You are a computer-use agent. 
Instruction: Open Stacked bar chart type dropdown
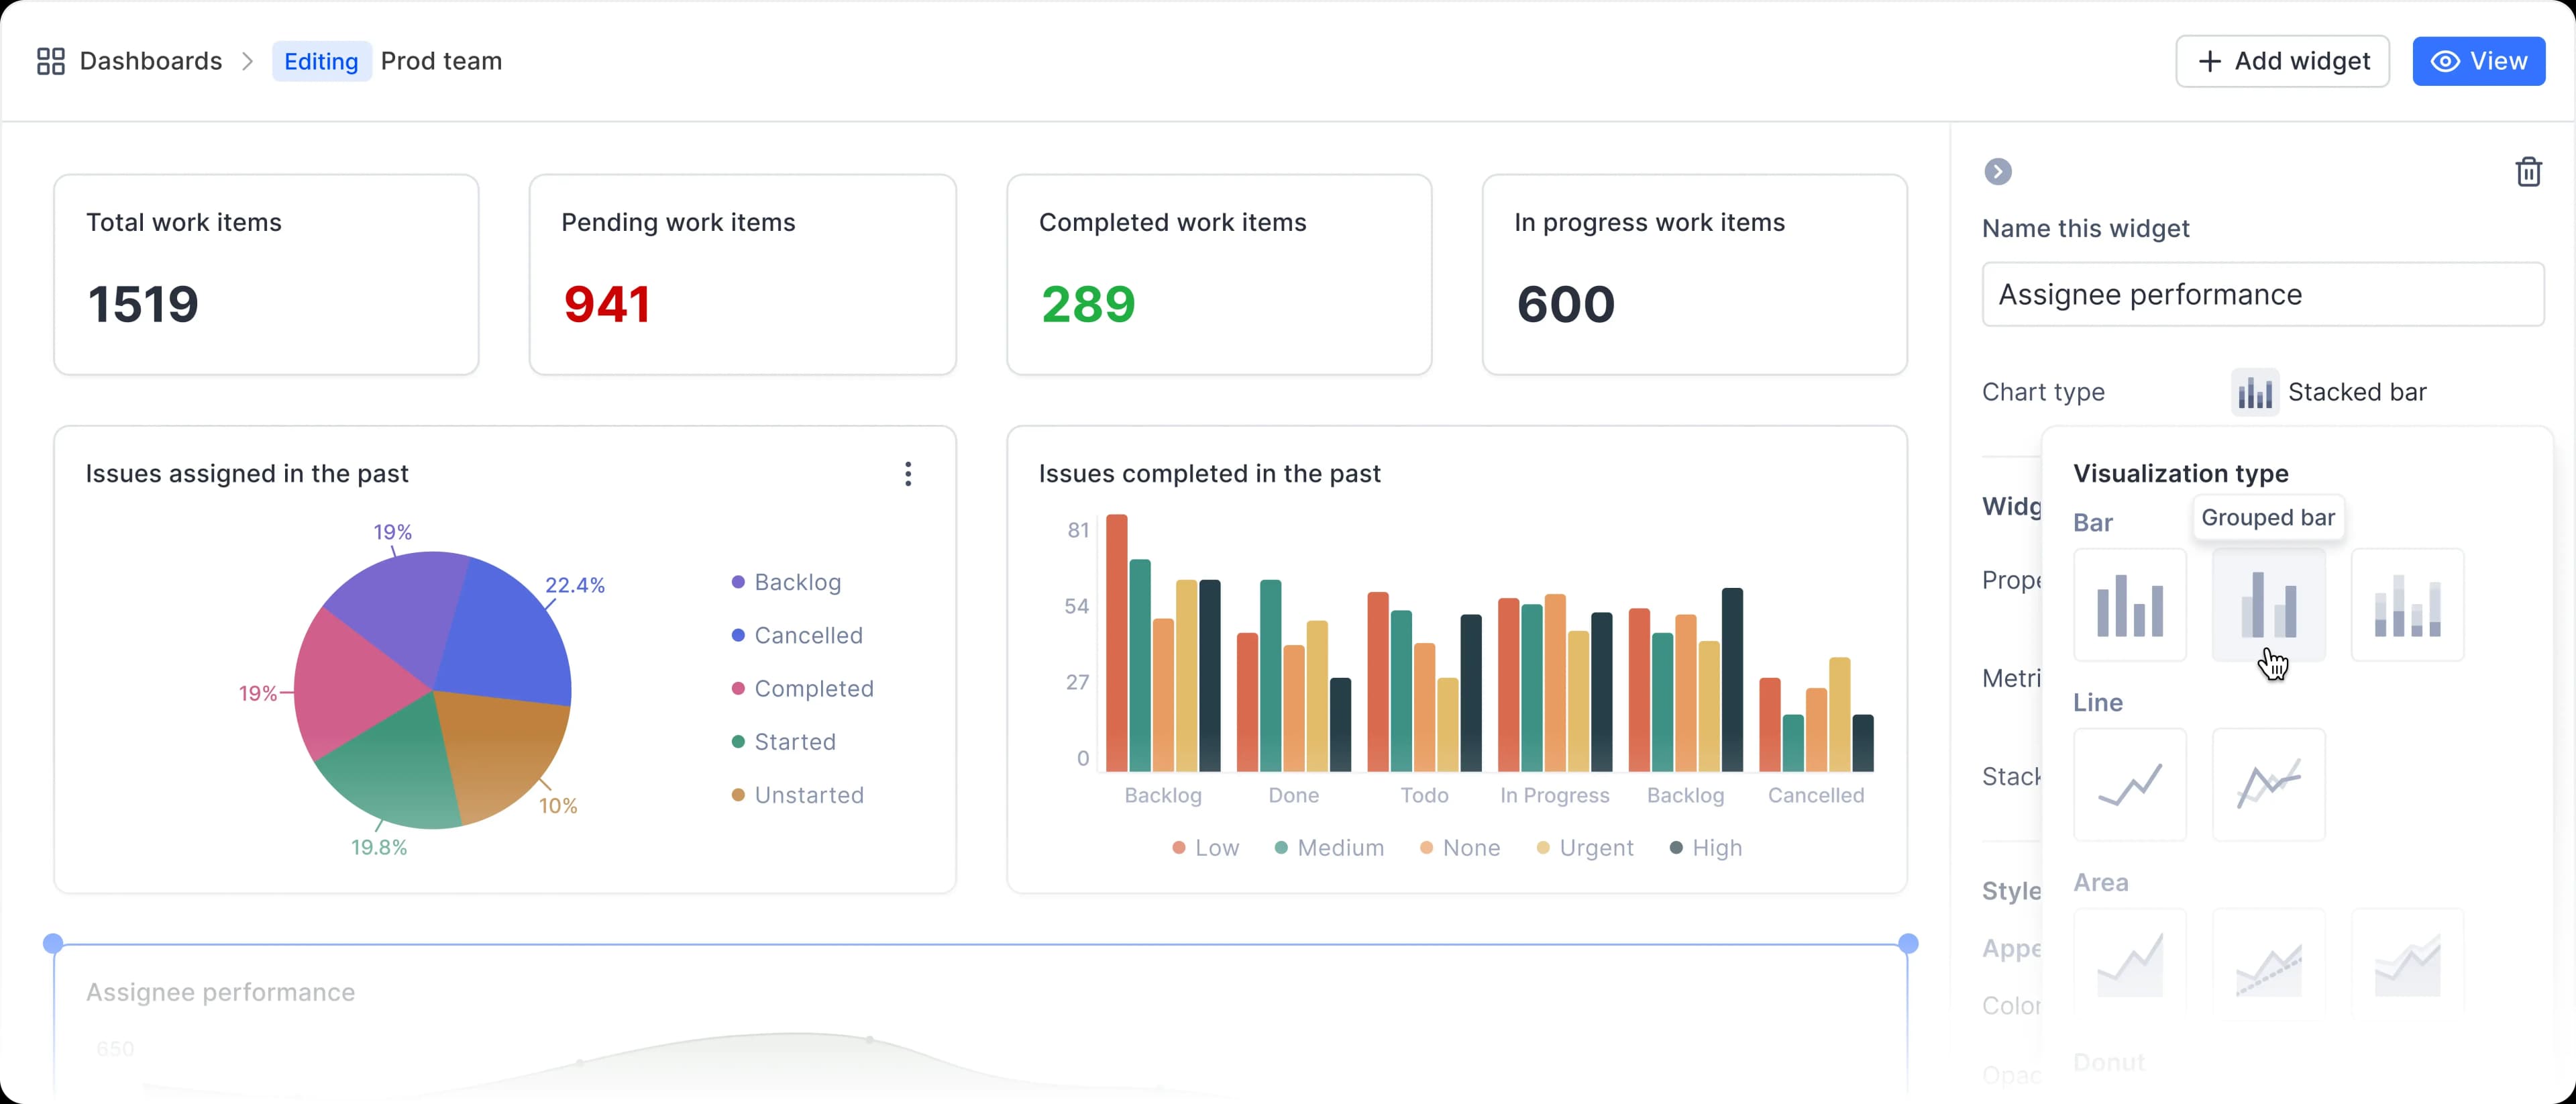[x=2330, y=392]
